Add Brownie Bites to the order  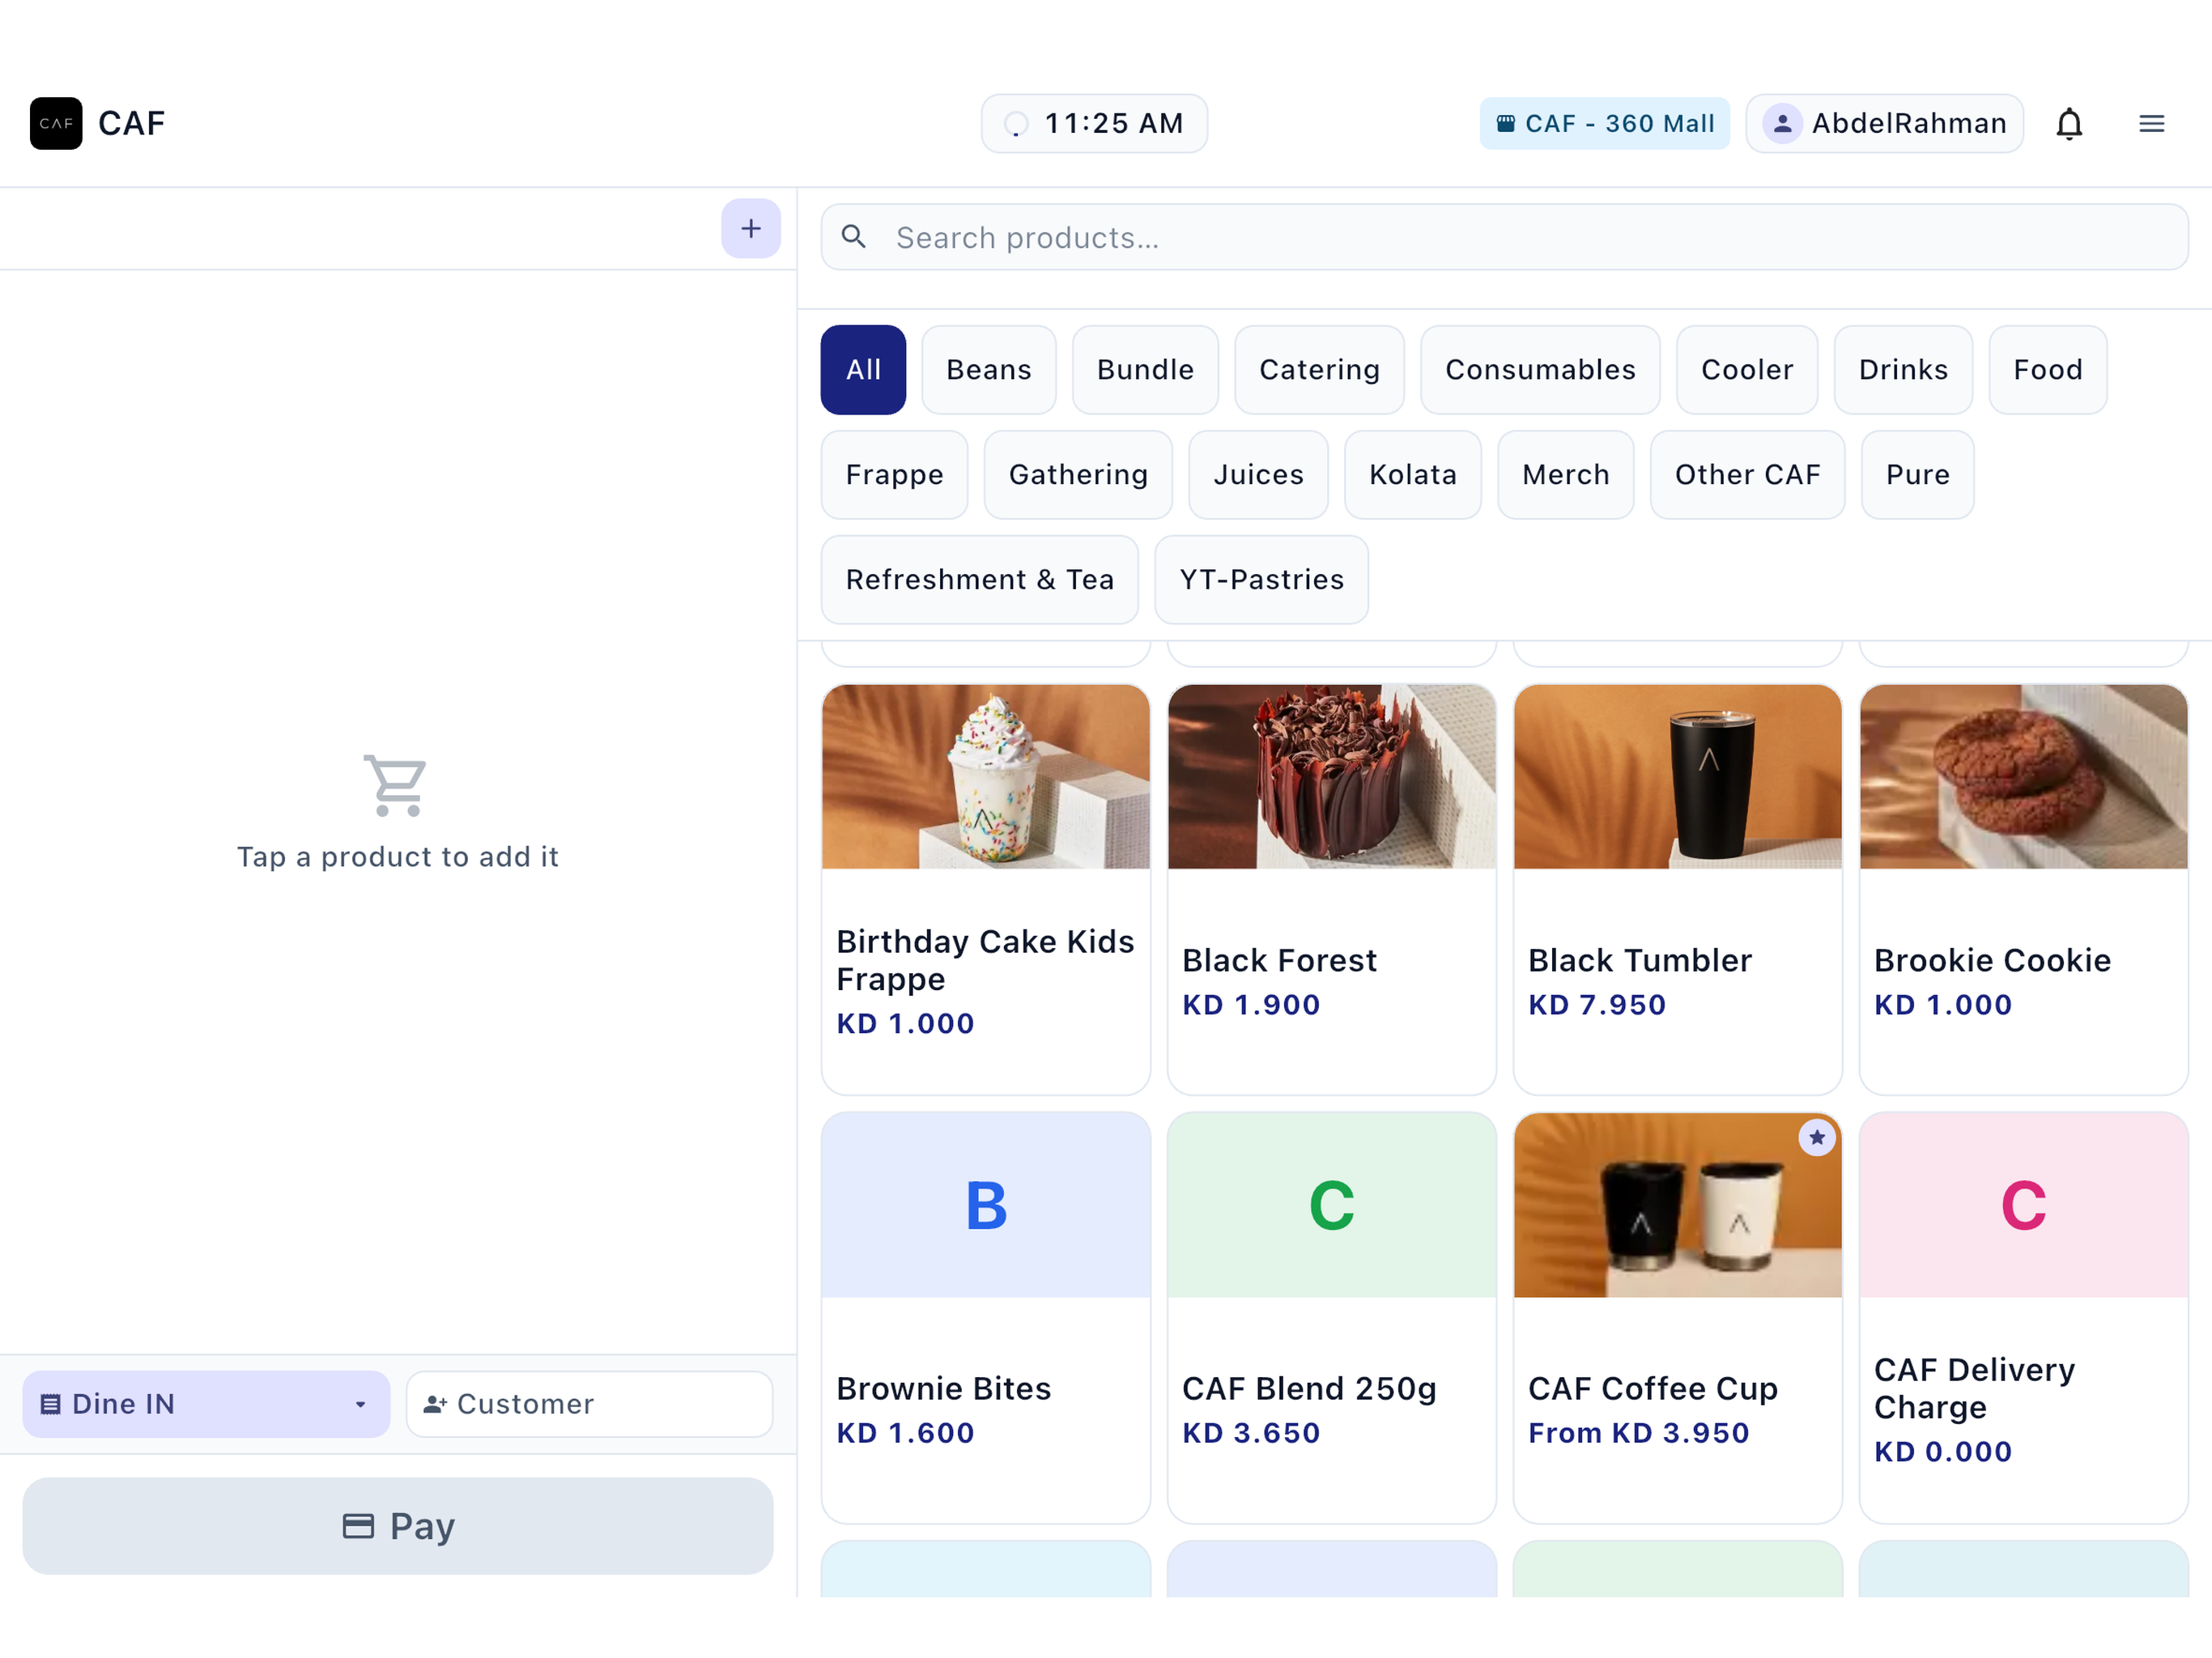coord(985,1318)
